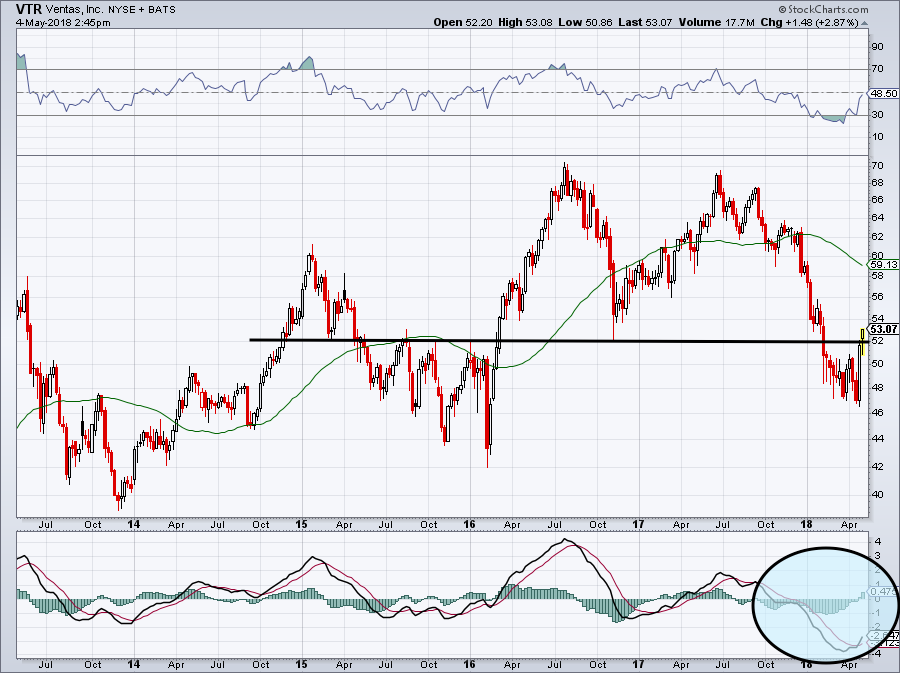This screenshot has height=673, width=900.
Task: Click the Open 52.20 quote value
Action: (x=461, y=22)
